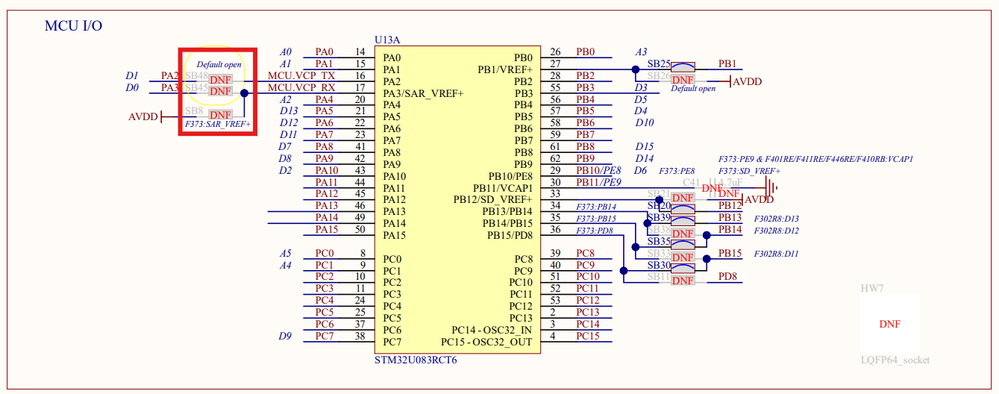The width and height of the screenshot is (999, 394).
Task: Click the PD8 net label beside SB11
Action: pos(729,277)
